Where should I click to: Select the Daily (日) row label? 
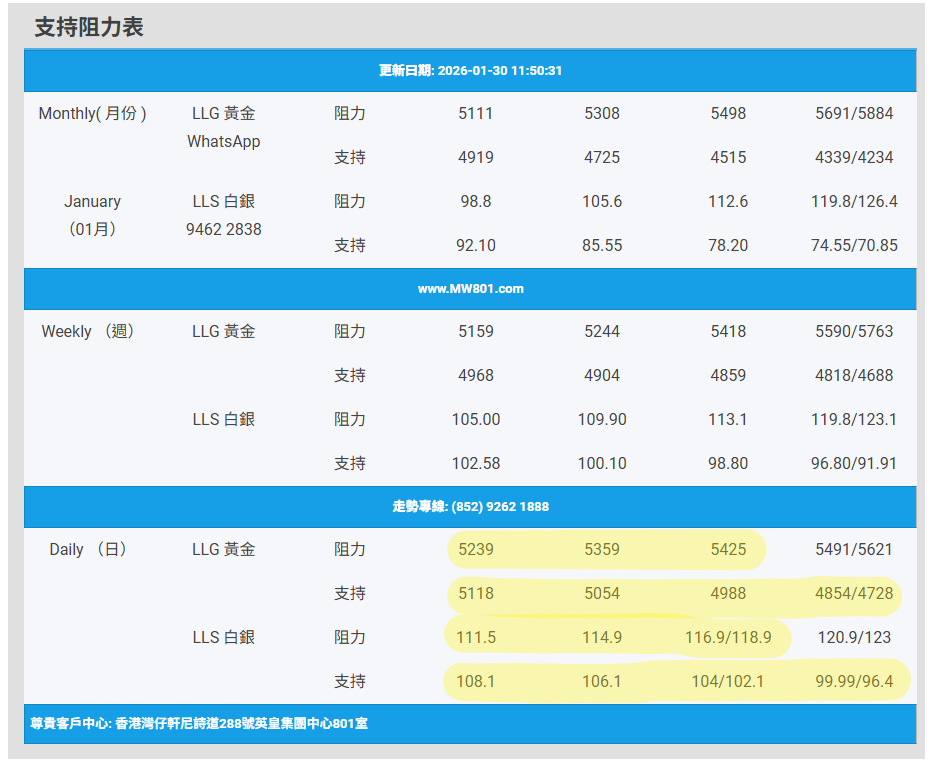tap(88, 550)
